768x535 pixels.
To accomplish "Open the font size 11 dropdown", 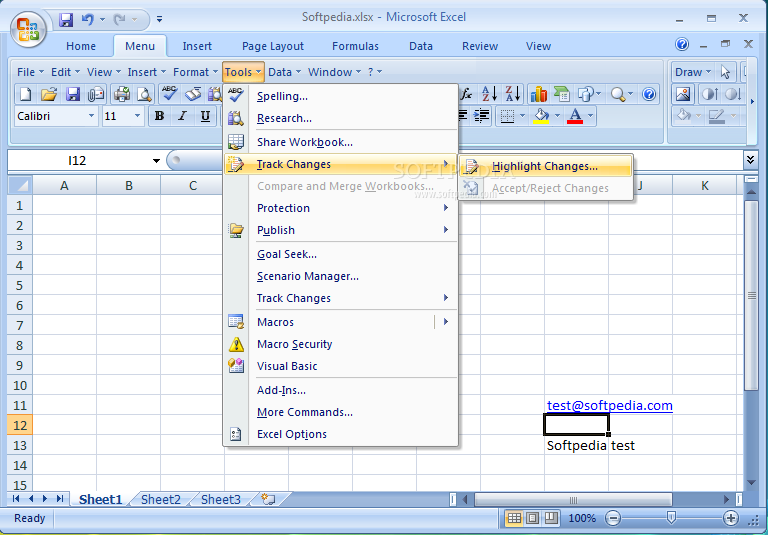I will pos(137,116).
